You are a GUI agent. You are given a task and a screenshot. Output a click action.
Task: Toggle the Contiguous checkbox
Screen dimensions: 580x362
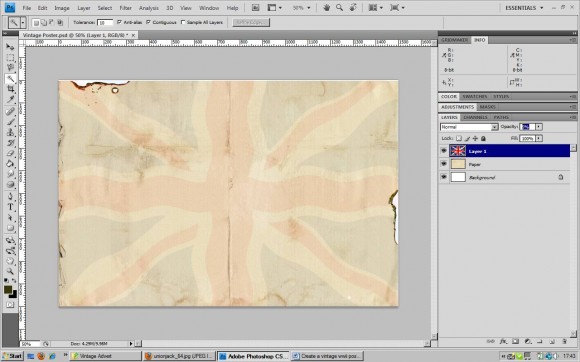coord(148,22)
